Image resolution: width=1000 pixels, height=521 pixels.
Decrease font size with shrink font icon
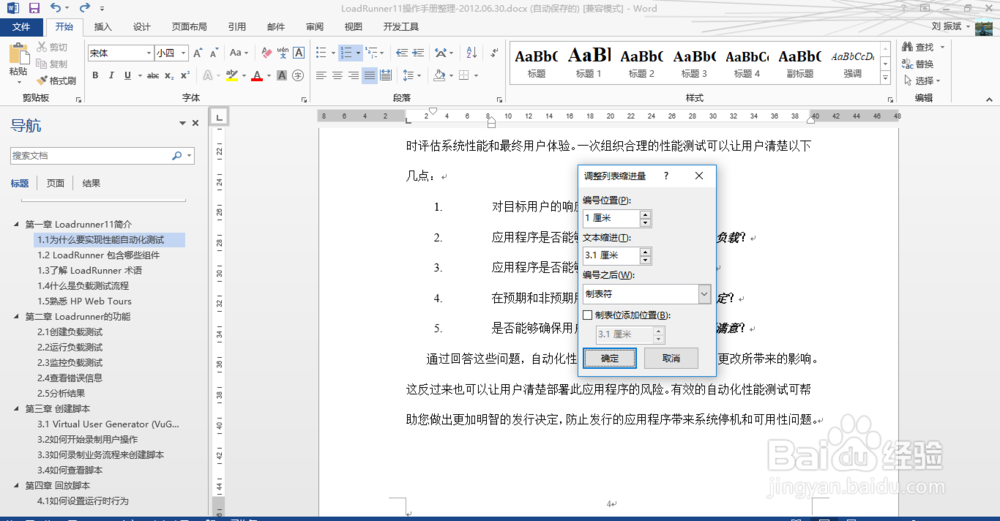coord(214,53)
